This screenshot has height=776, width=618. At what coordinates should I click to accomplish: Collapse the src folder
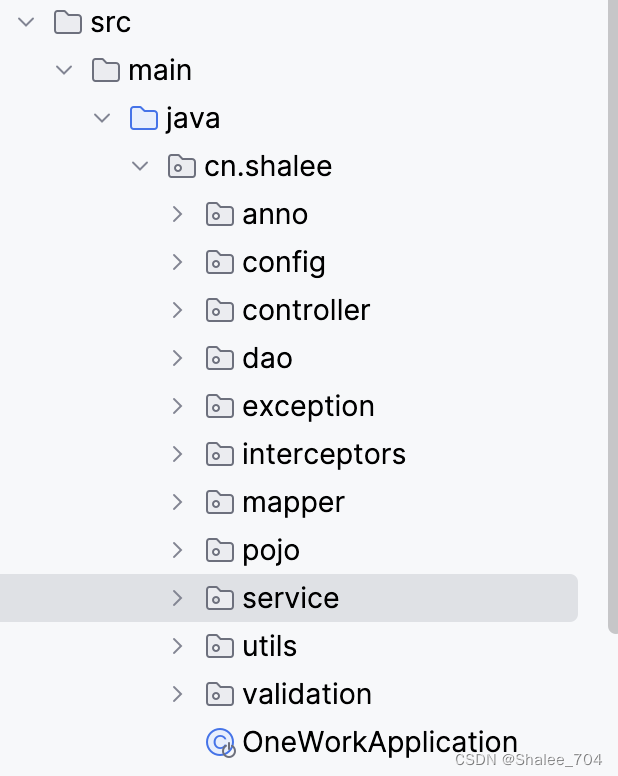(x=26, y=22)
